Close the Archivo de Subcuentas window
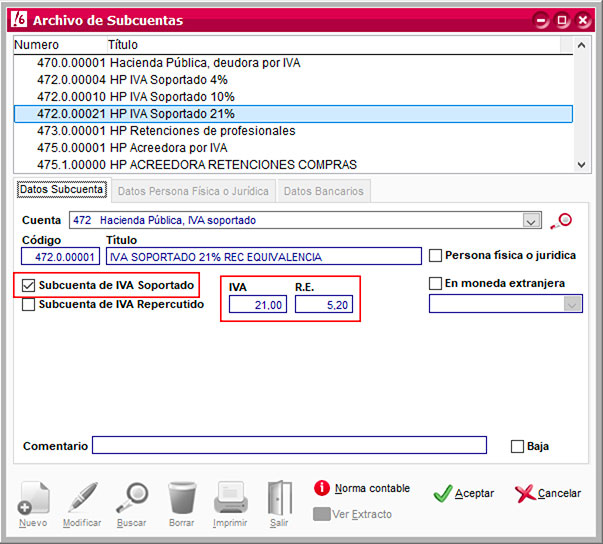The height and width of the screenshot is (544, 603). (x=583, y=20)
